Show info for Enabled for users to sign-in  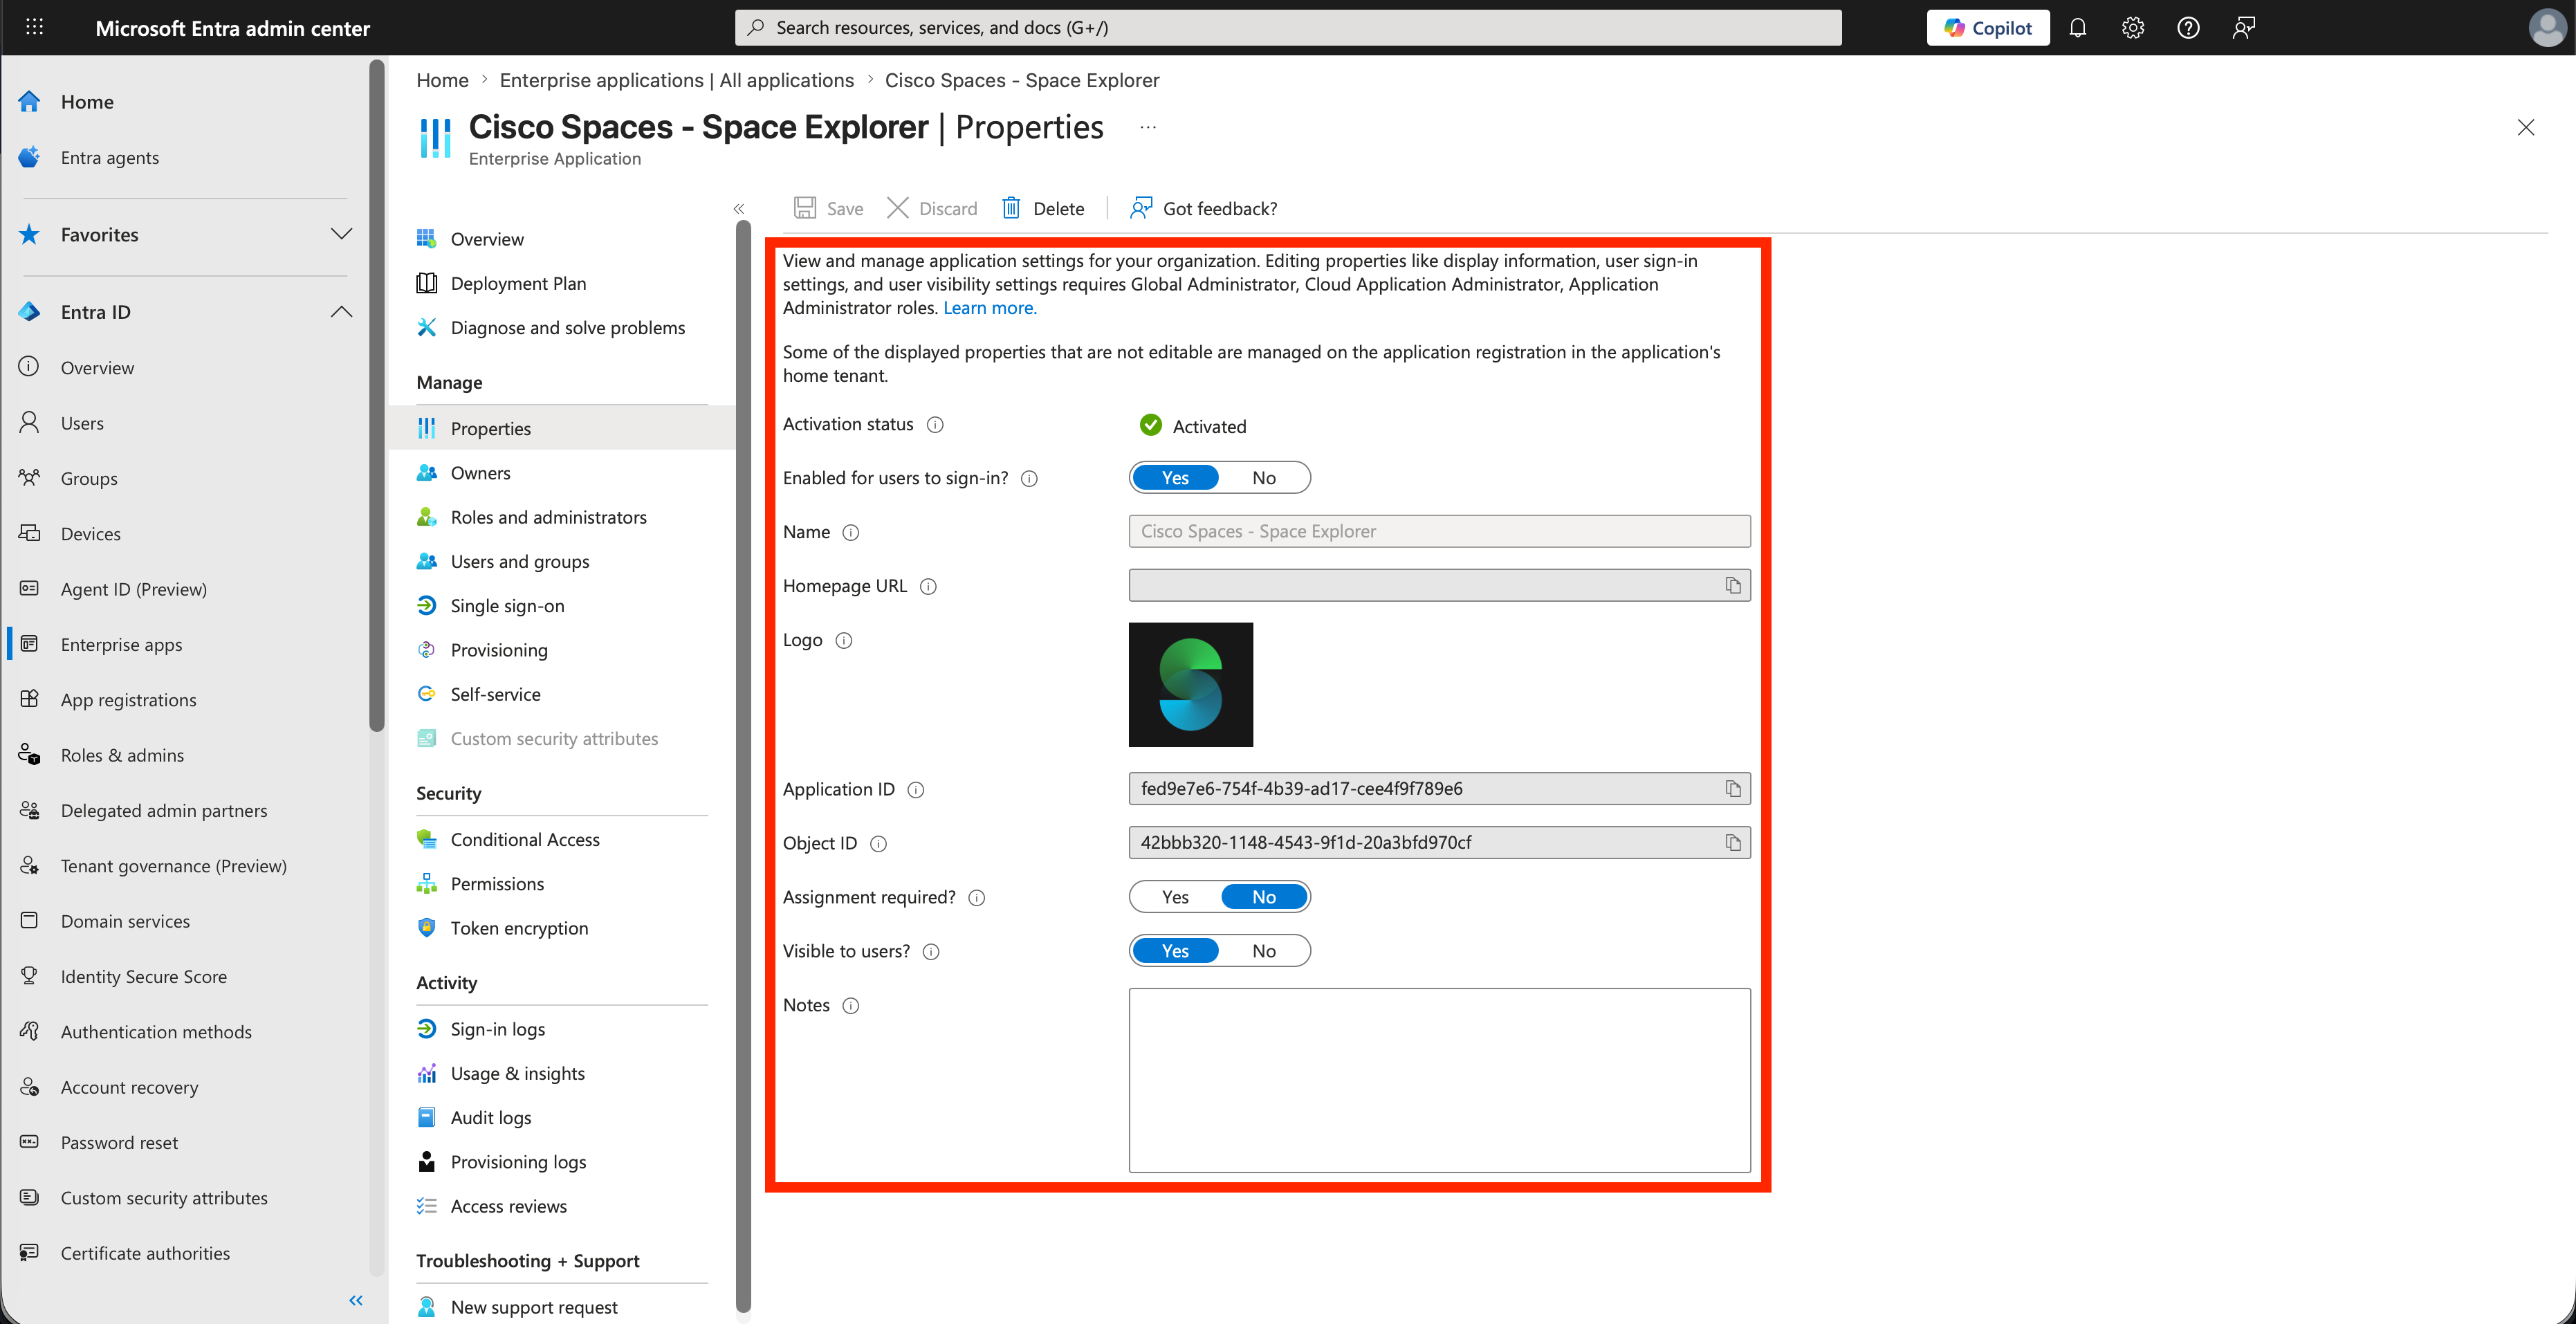click(x=1029, y=479)
